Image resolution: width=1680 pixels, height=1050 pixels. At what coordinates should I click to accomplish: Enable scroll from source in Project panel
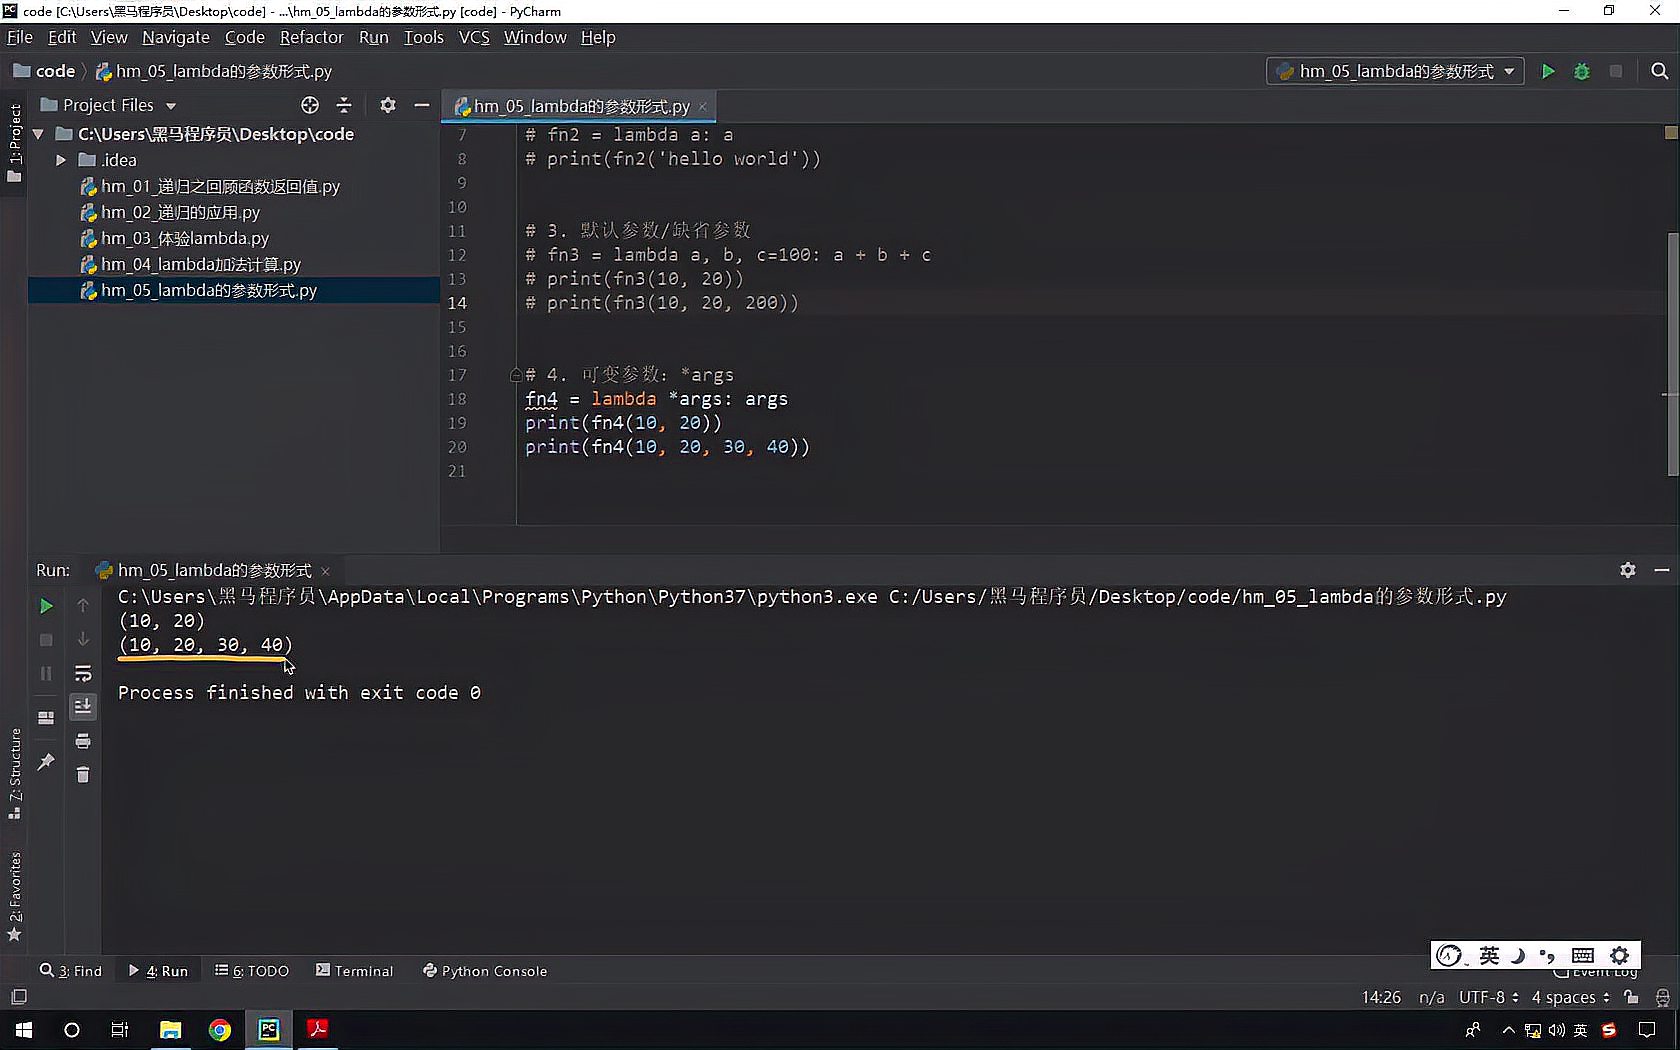[x=310, y=105]
